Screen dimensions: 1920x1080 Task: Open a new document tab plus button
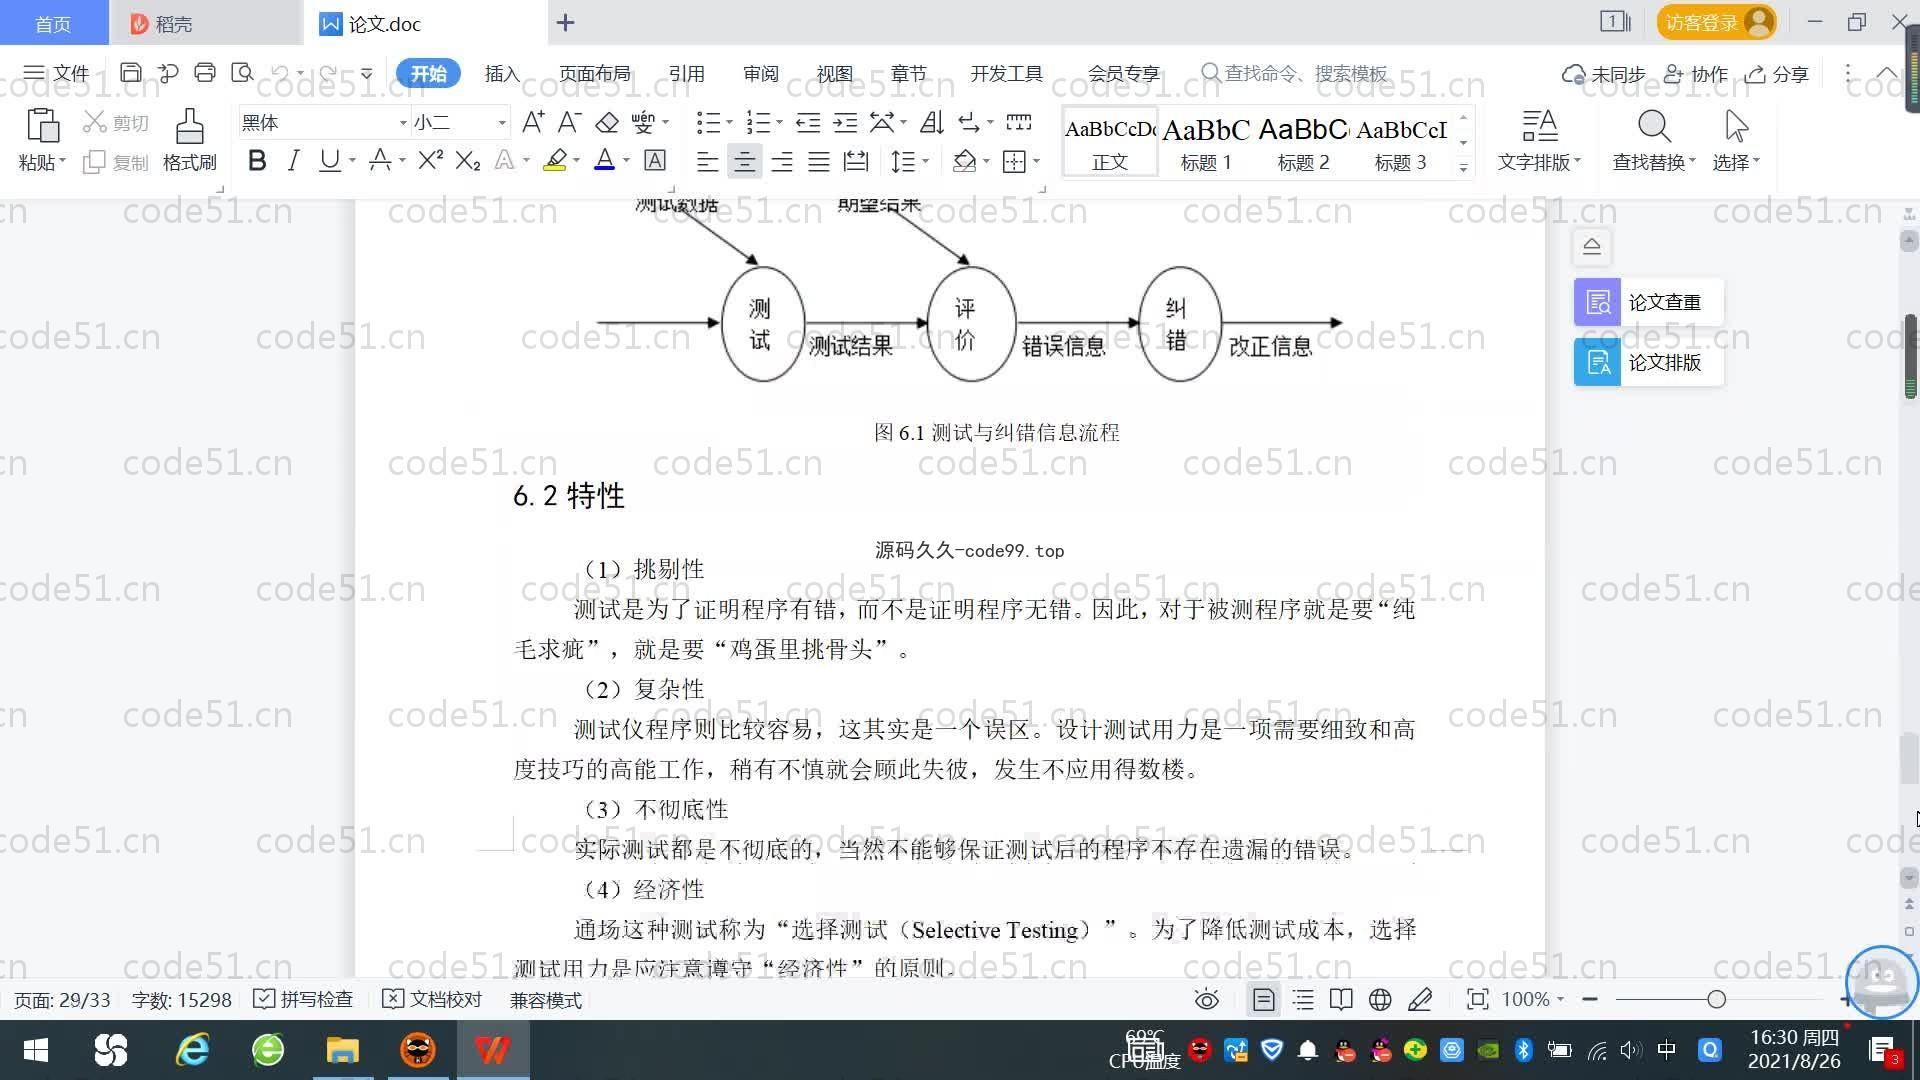[566, 22]
